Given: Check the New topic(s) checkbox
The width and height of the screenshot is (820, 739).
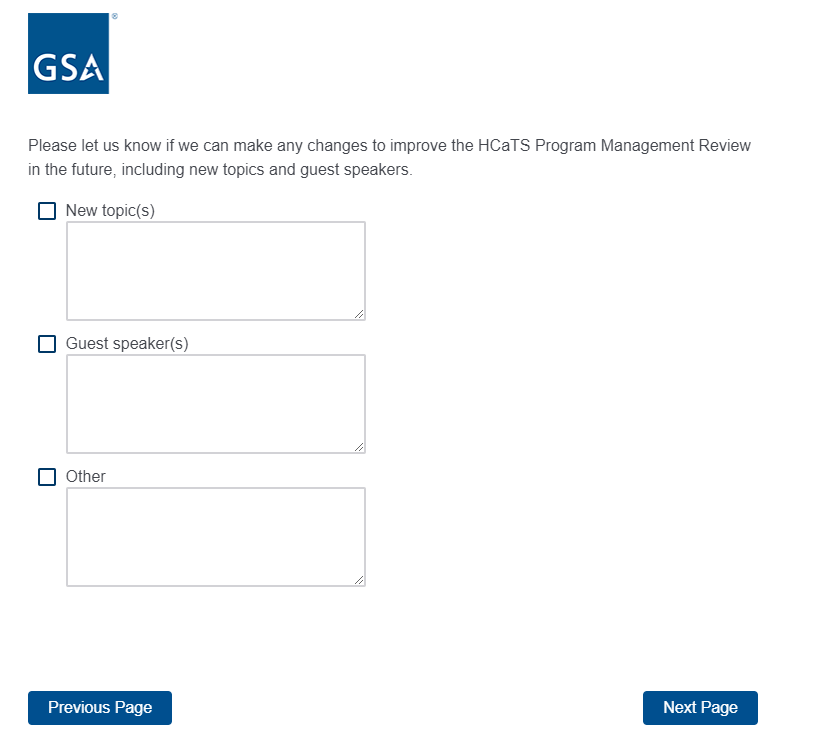Looking at the screenshot, I should [47, 211].
